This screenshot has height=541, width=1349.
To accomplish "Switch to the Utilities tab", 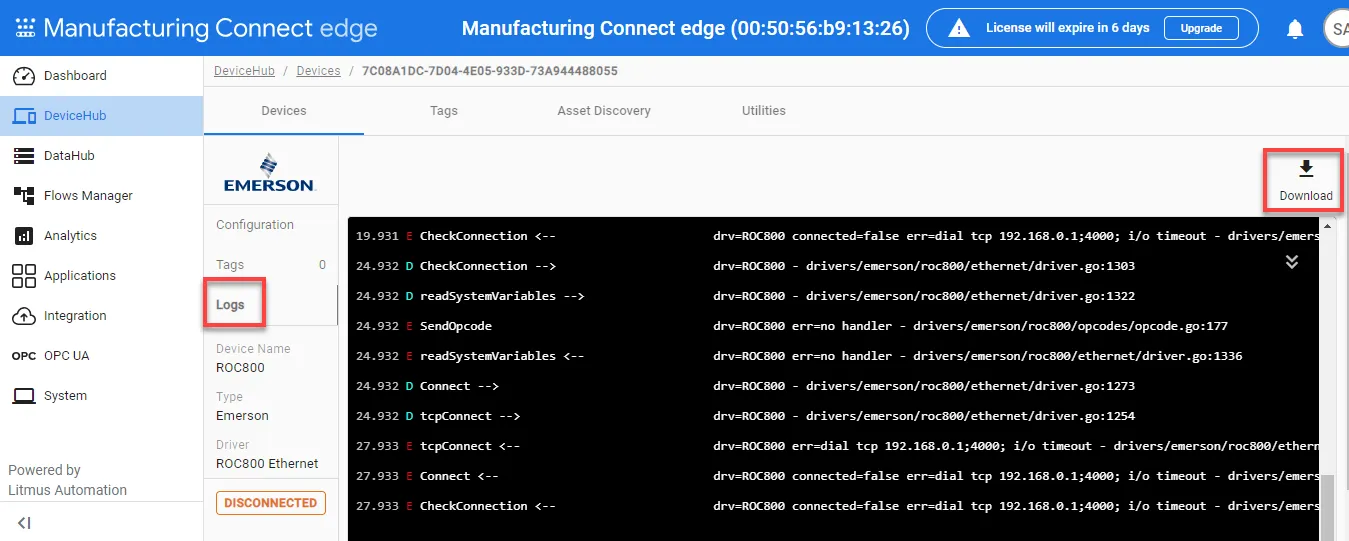I will pyautogui.click(x=764, y=111).
